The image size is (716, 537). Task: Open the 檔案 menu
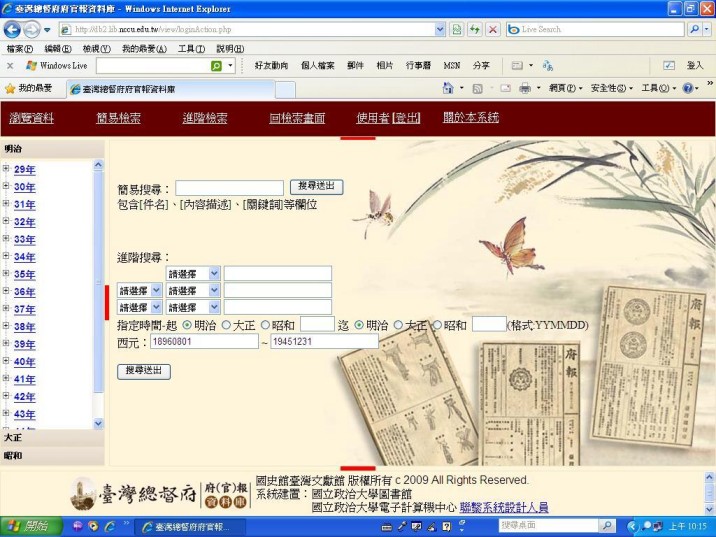point(20,49)
